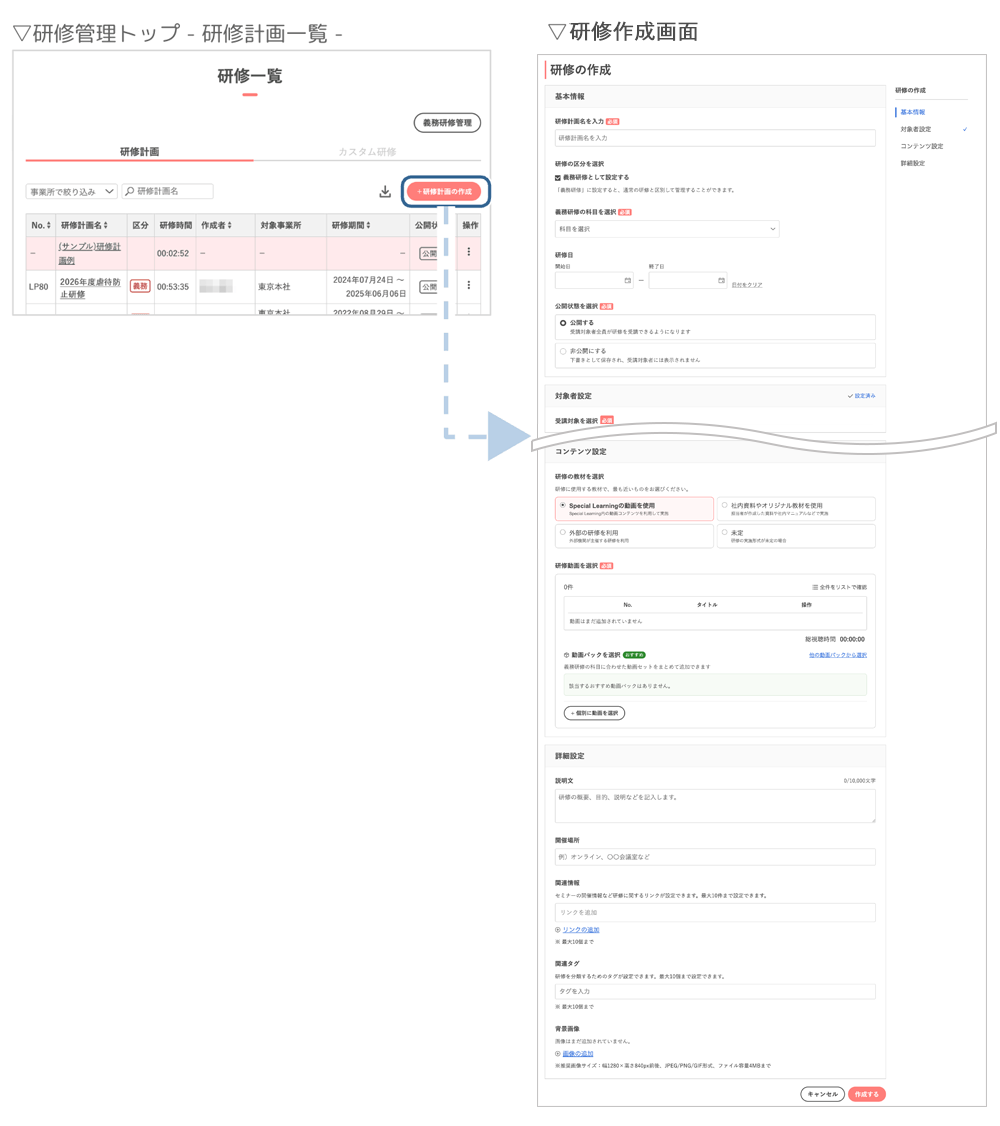Image resolution: width=1000 pixels, height=1126 pixels.
Task: Open the 科目を選択 dropdown
Action: 667,229
